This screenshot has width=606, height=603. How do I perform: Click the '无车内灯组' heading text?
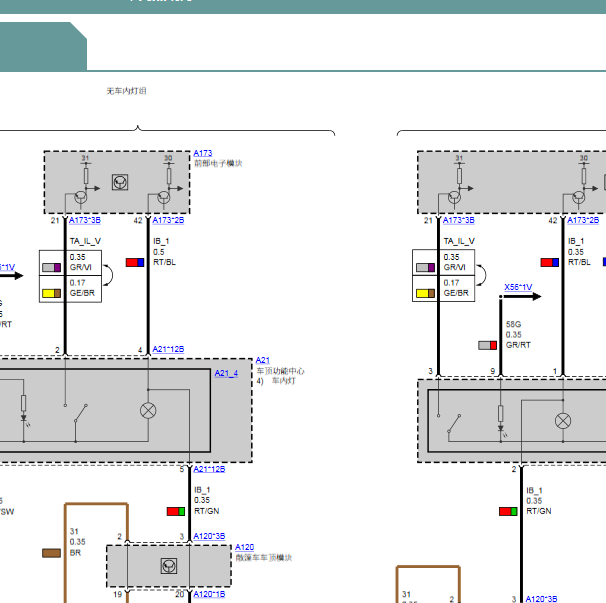point(126,91)
